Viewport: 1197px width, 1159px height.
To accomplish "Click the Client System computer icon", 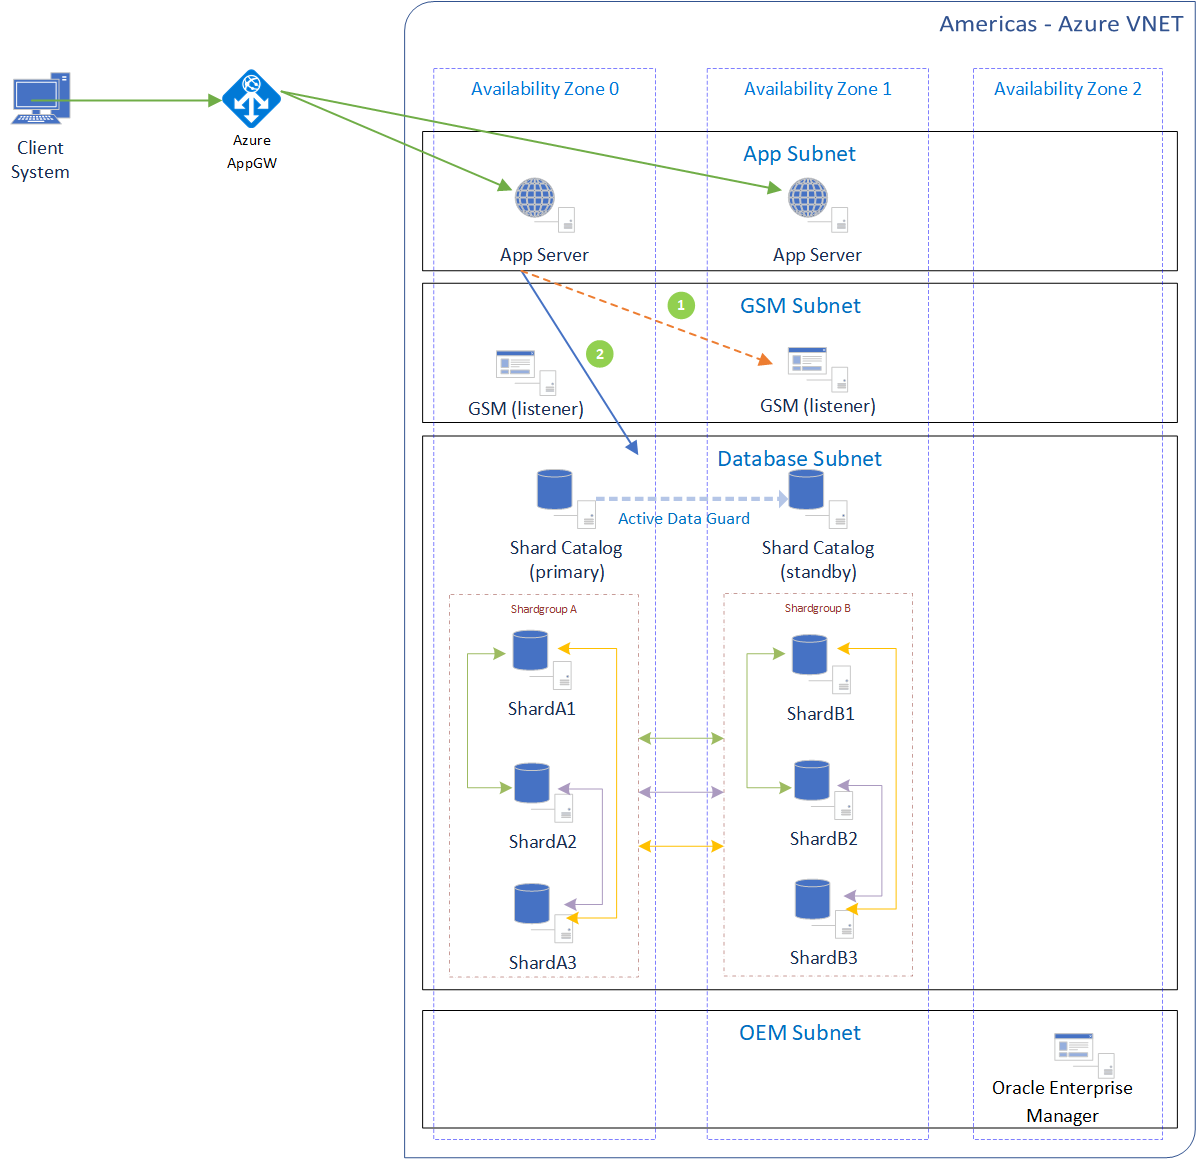I will [40, 97].
